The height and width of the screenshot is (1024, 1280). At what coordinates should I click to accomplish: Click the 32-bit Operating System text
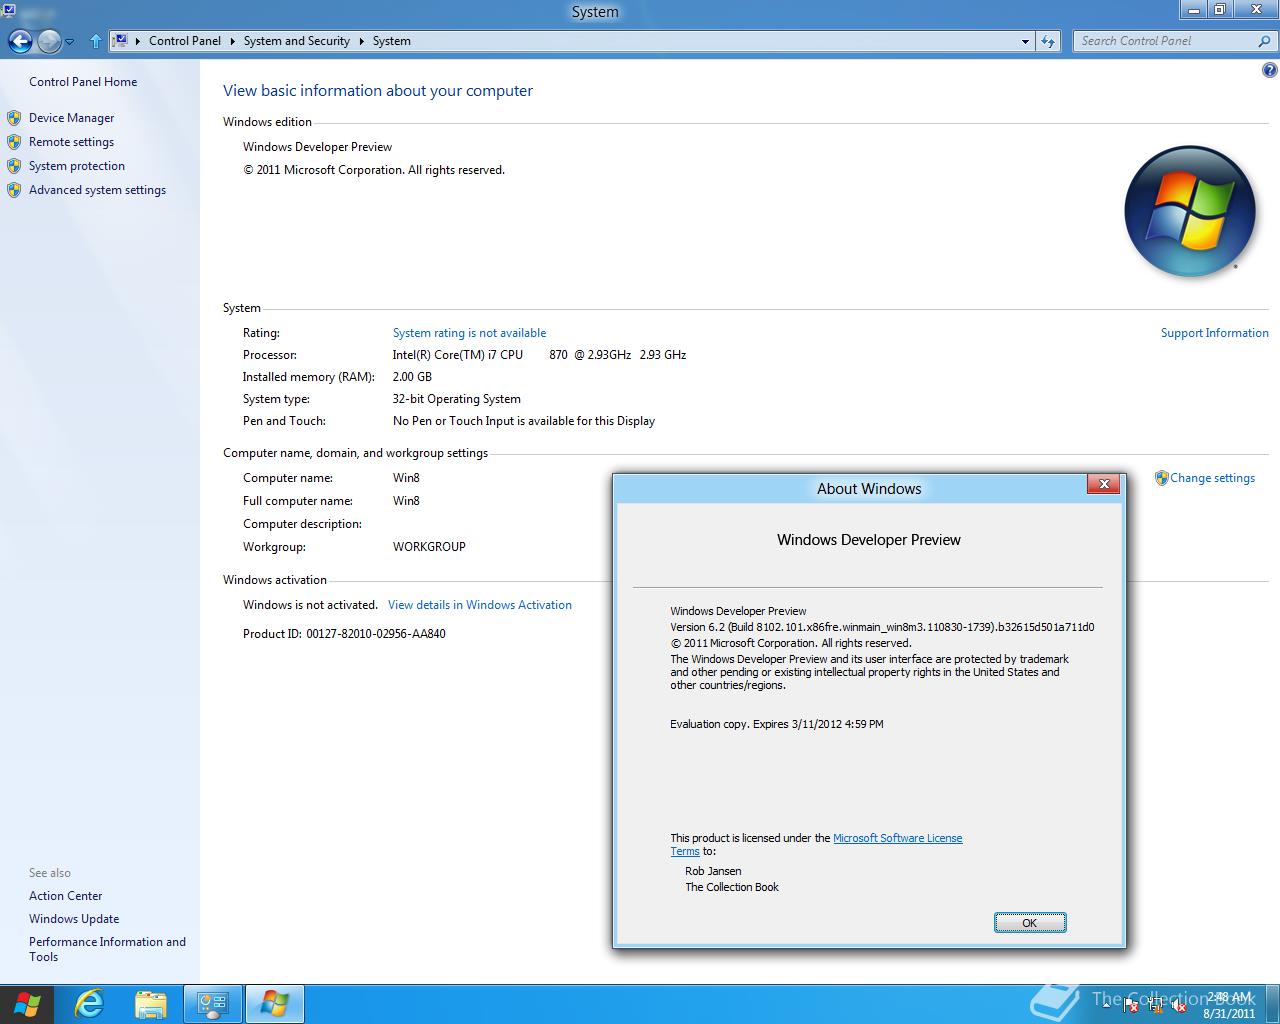click(x=456, y=399)
